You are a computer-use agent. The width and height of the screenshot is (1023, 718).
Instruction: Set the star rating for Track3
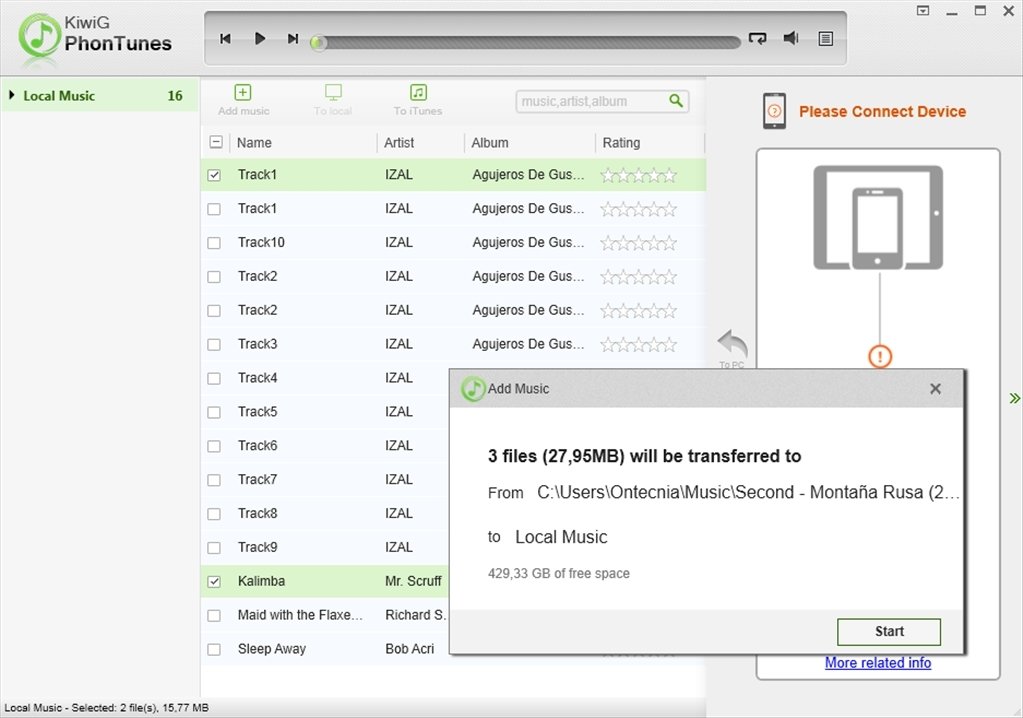[x=639, y=344]
